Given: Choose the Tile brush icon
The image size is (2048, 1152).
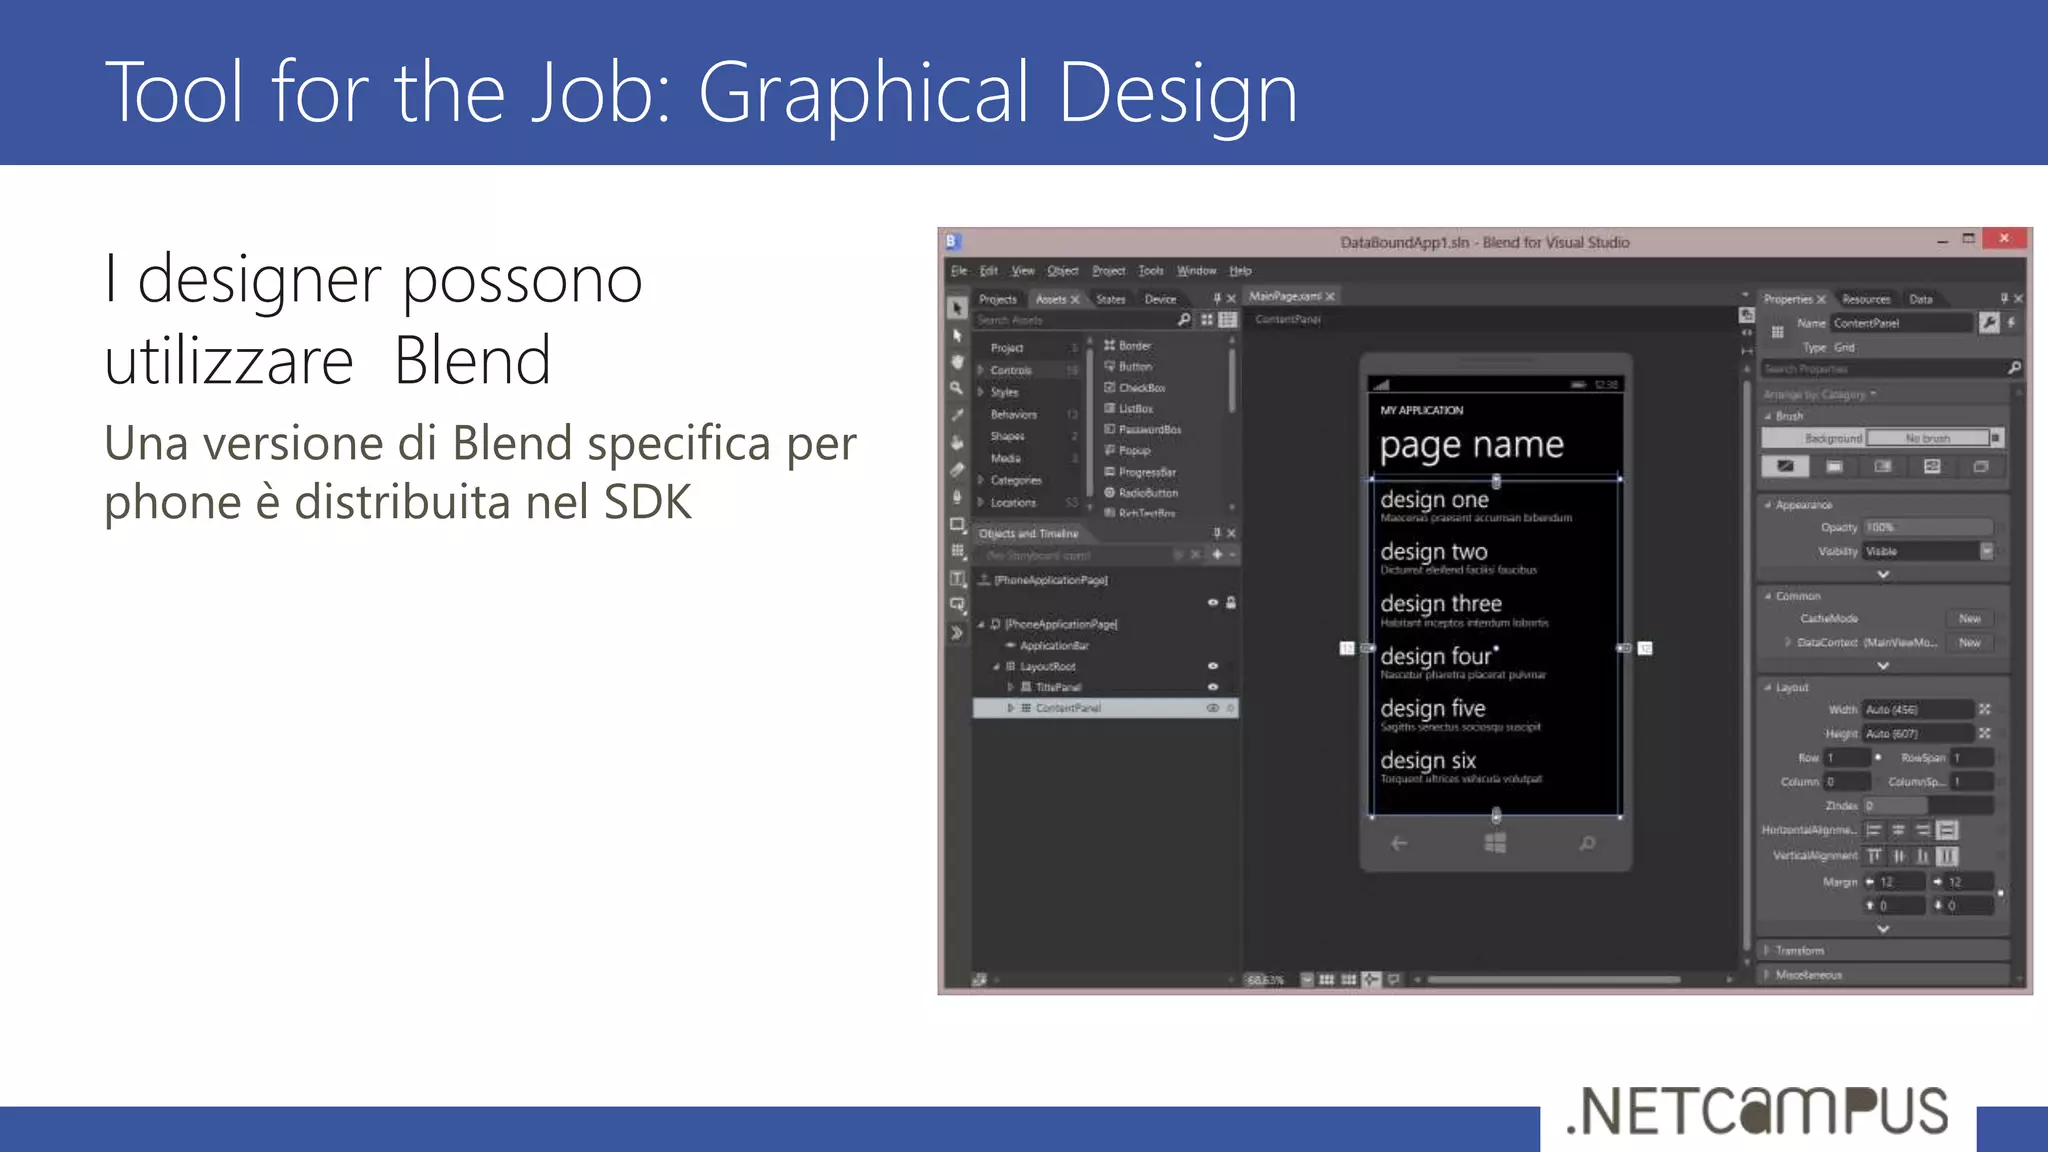Looking at the screenshot, I should 1932,467.
